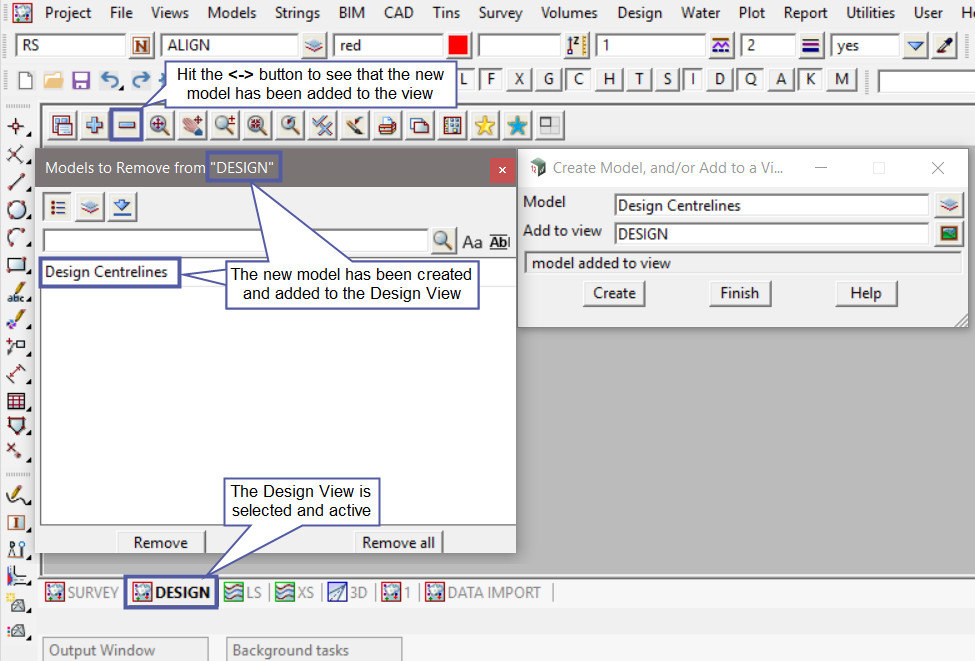
Task: Toggle Ab whole-word search option
Action: pyautogui.click(x=499, y=242)
